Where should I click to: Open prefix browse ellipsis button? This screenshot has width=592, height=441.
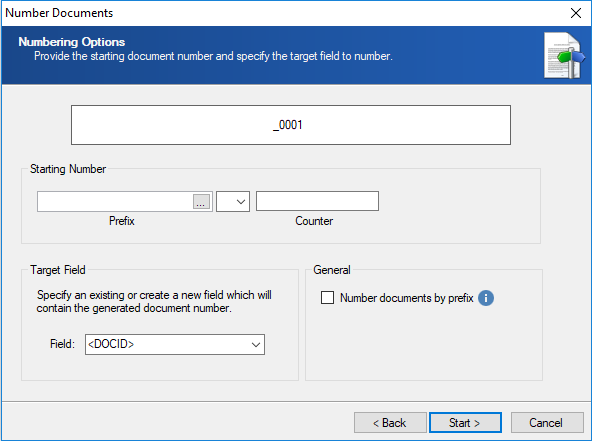[x=201, y=201]
